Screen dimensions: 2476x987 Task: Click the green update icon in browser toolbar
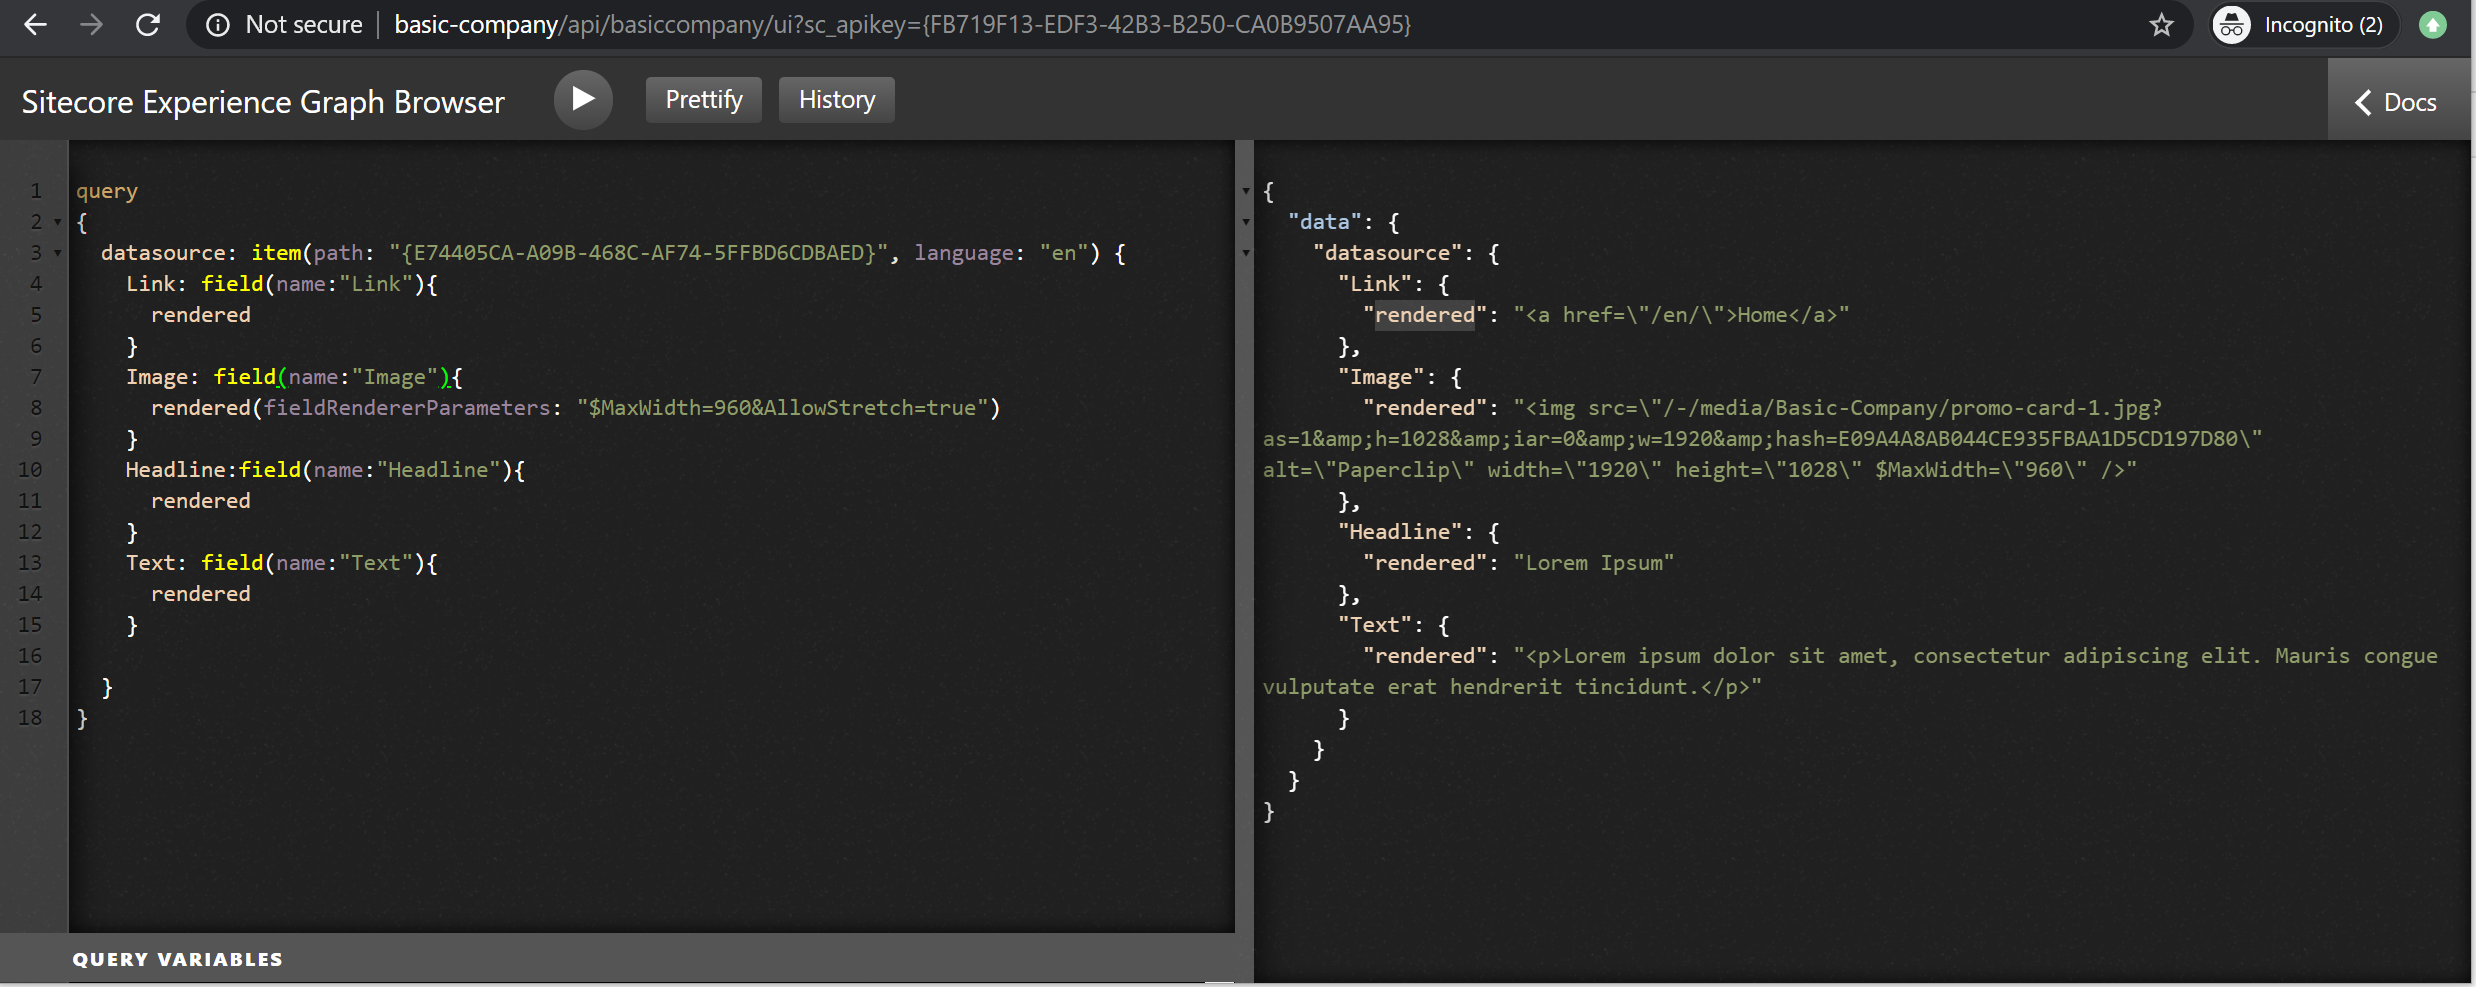tap(2433, 25)
